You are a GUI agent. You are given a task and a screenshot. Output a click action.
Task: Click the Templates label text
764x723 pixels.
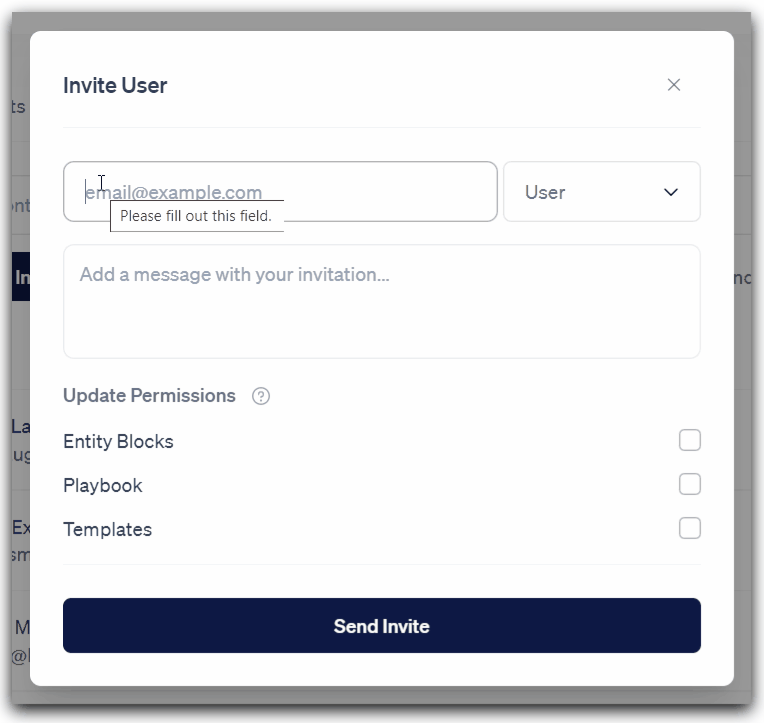click(108, 530)
